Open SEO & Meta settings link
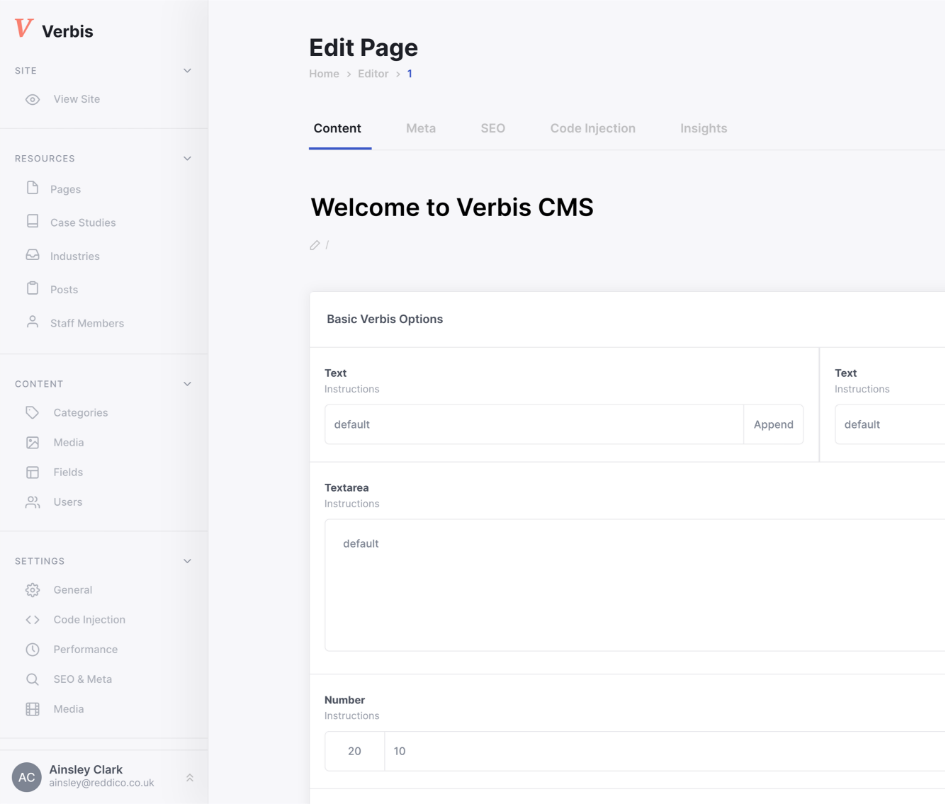 (x=83, y=679)
